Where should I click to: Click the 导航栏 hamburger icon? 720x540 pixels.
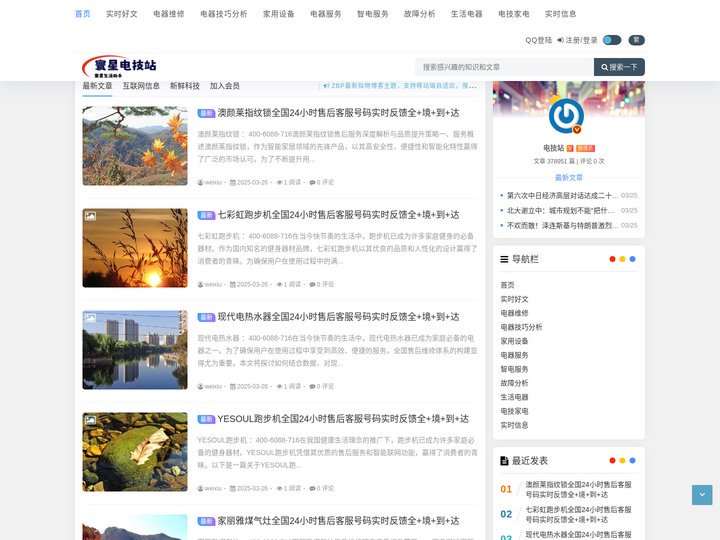coord(504,259)
